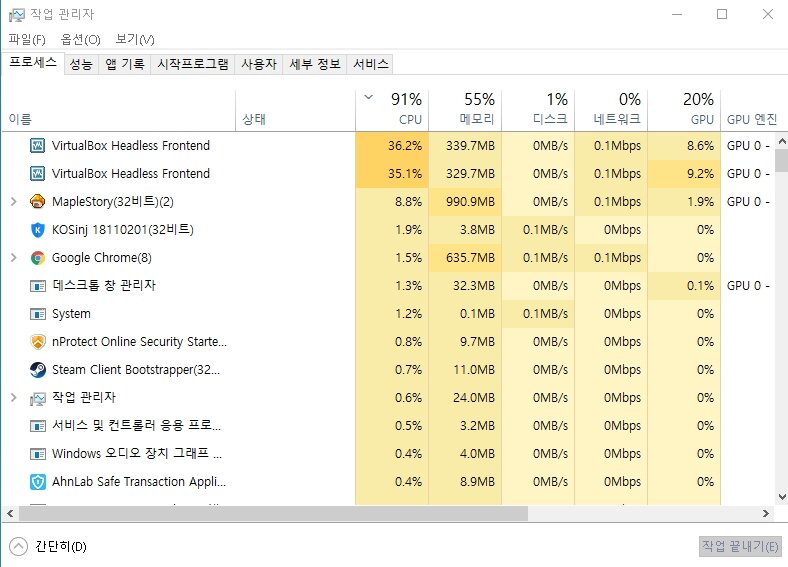Click the vertical scrollbar down arrow
788x567 pixels.
click(x=782, y=497)
